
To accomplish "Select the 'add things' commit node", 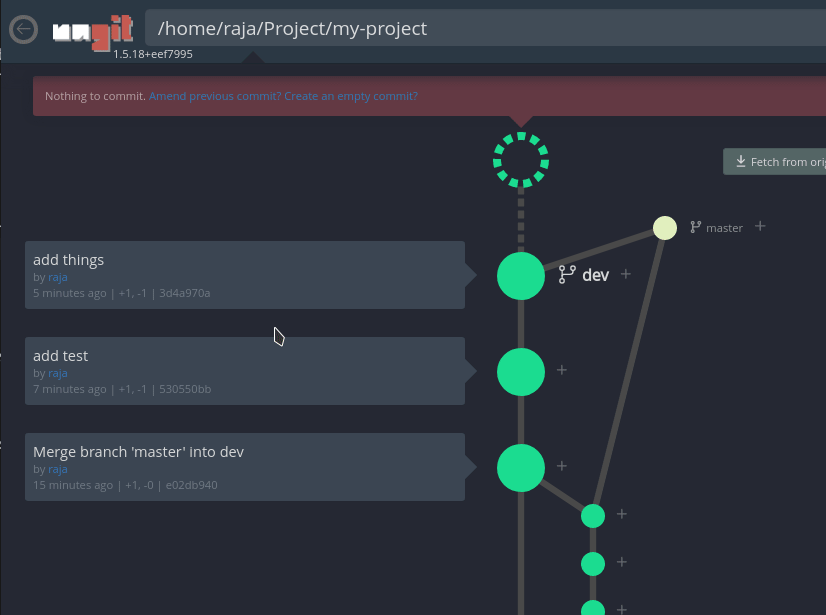I will 521,275.
